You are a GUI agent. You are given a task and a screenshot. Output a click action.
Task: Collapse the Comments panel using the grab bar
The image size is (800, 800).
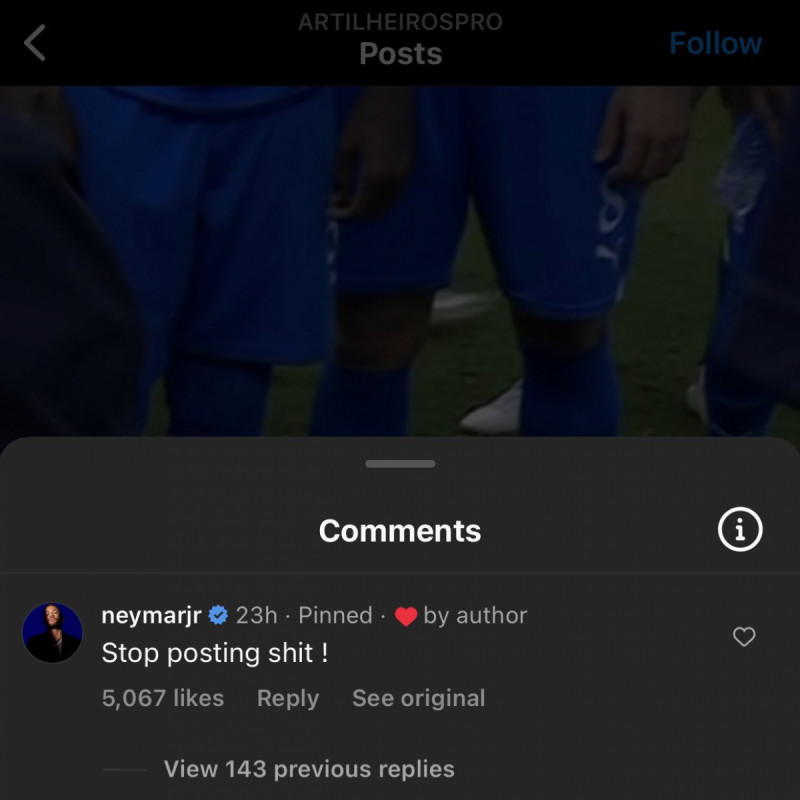400,463
